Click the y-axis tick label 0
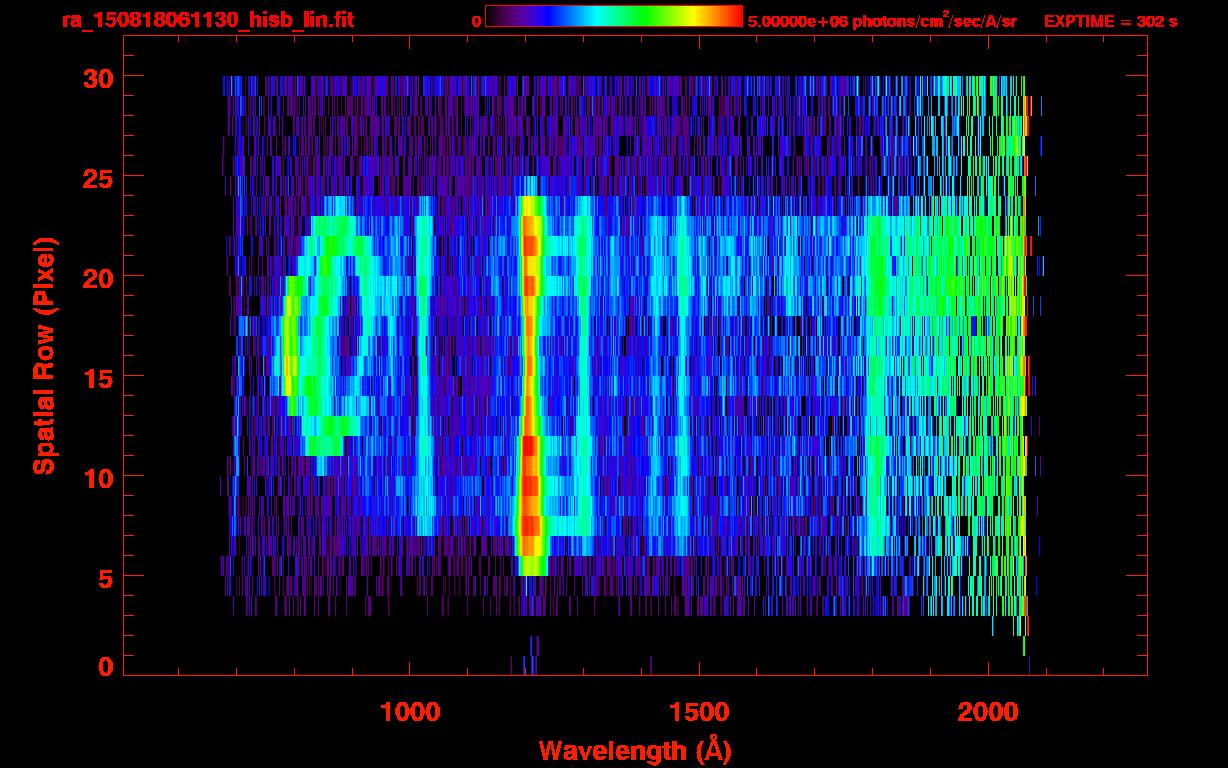 [105, 666]
